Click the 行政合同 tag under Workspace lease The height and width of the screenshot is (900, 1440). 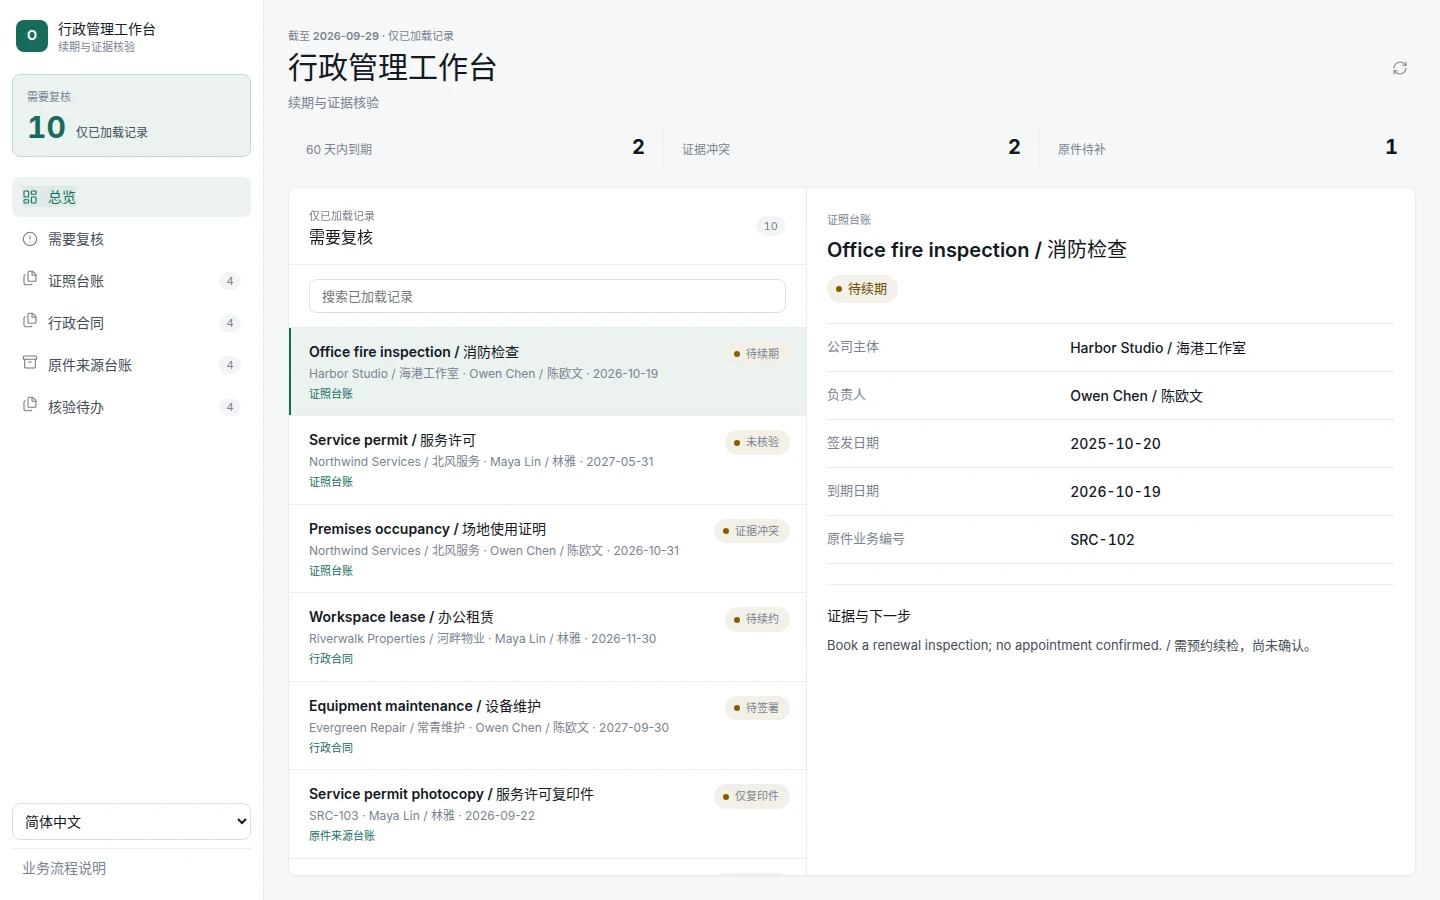pos(331,659)
